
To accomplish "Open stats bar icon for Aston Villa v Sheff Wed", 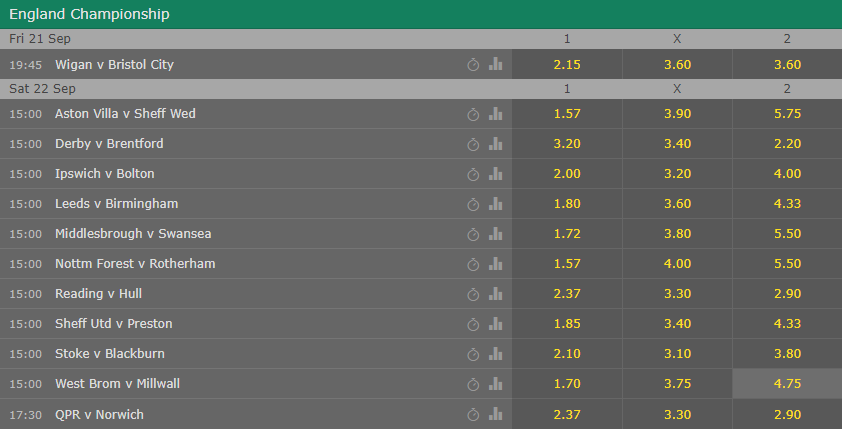I will 496,114.
